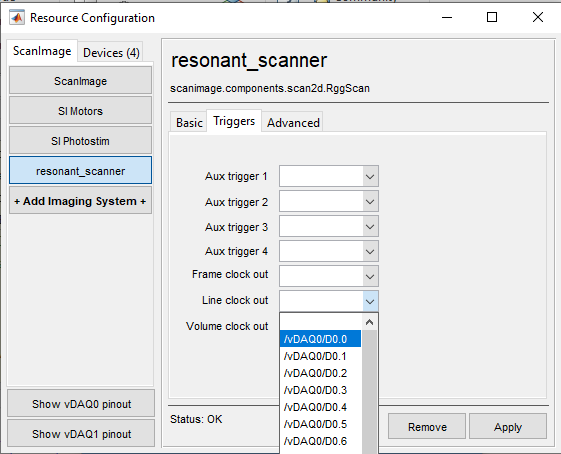561x454 pixels.
Task: Click the dropdown list scrollbar track
Action: tap(370, 392)
